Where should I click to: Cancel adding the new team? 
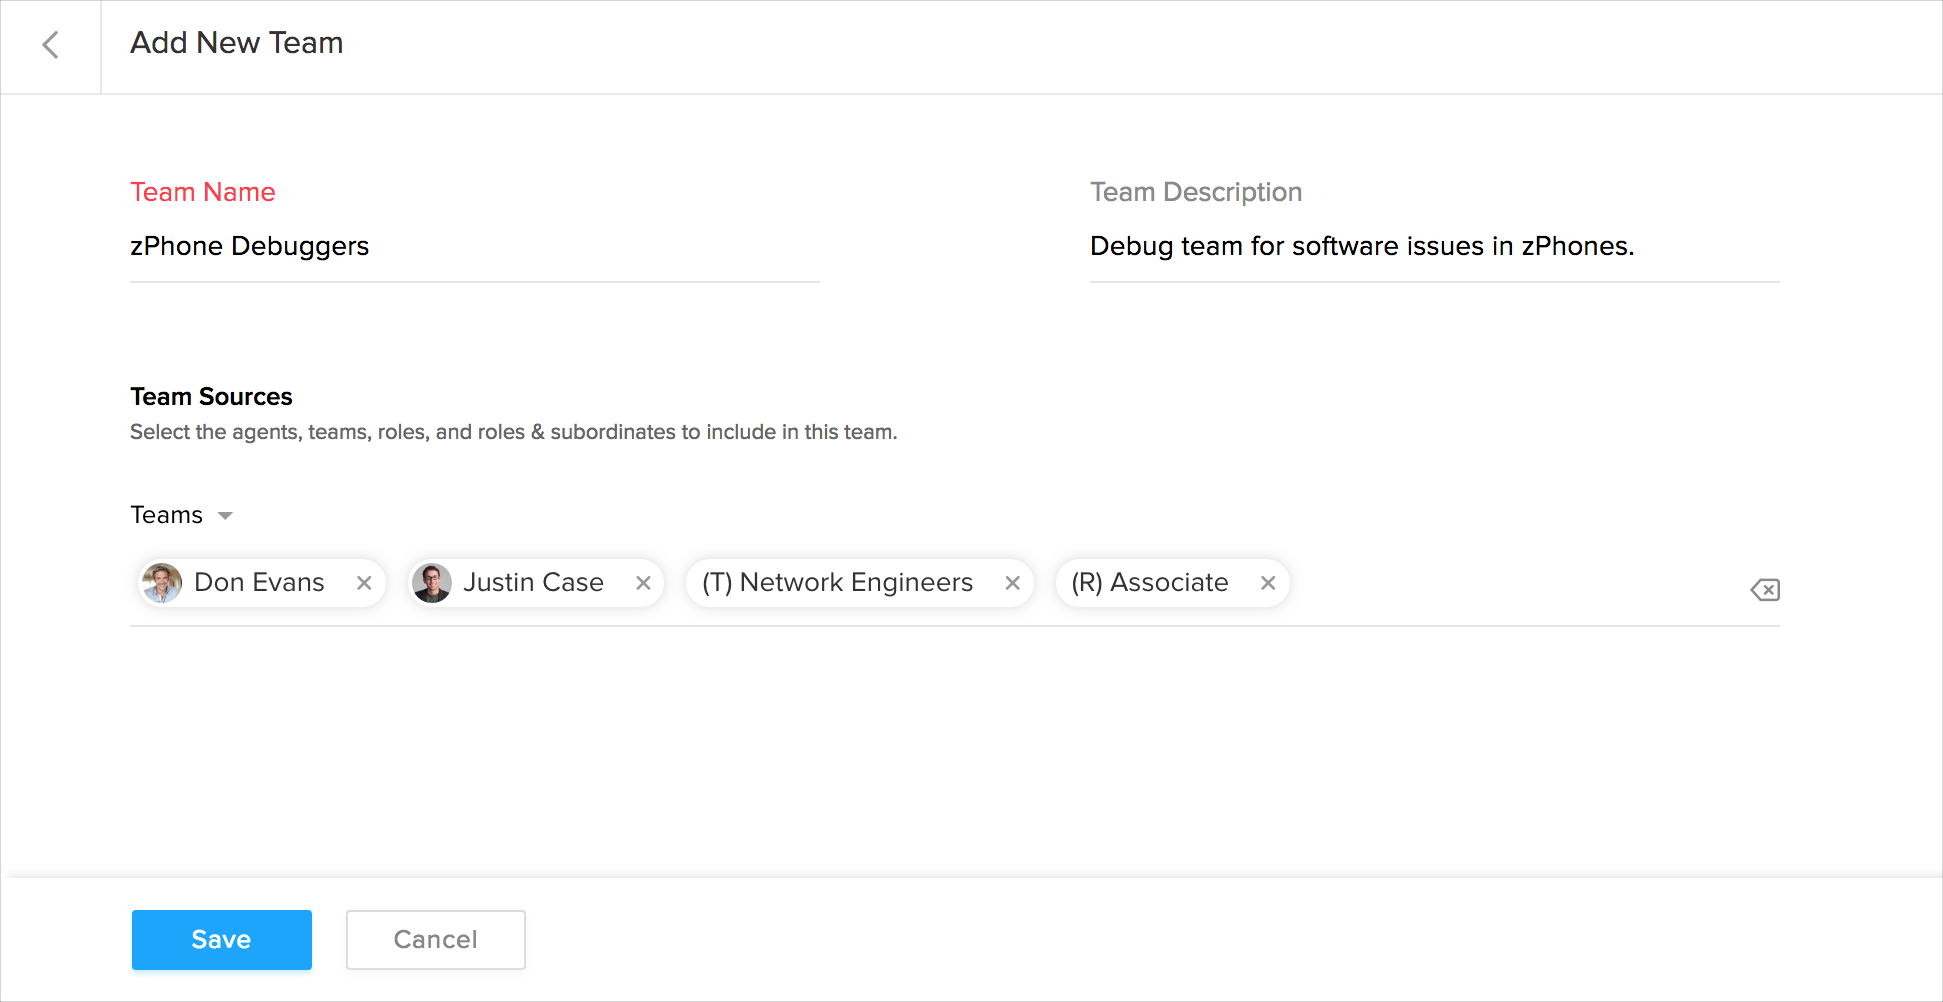(x=435, y=940)
